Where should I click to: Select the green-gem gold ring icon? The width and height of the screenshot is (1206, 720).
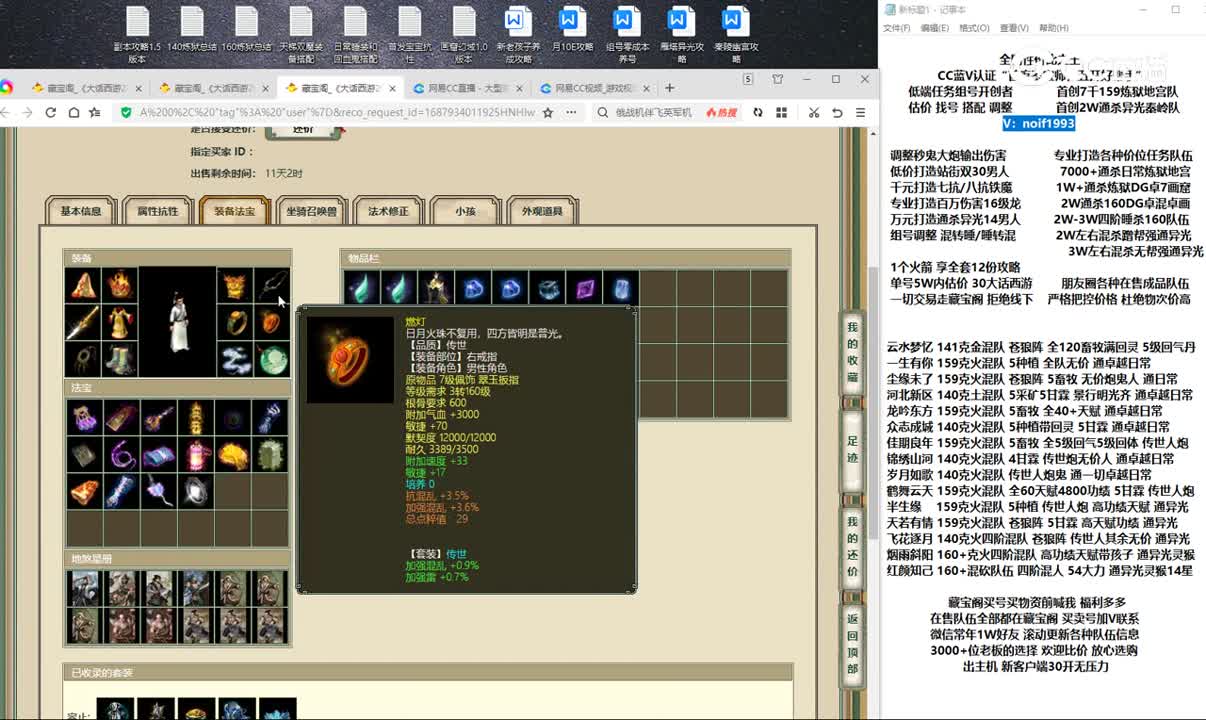[234, 322]
